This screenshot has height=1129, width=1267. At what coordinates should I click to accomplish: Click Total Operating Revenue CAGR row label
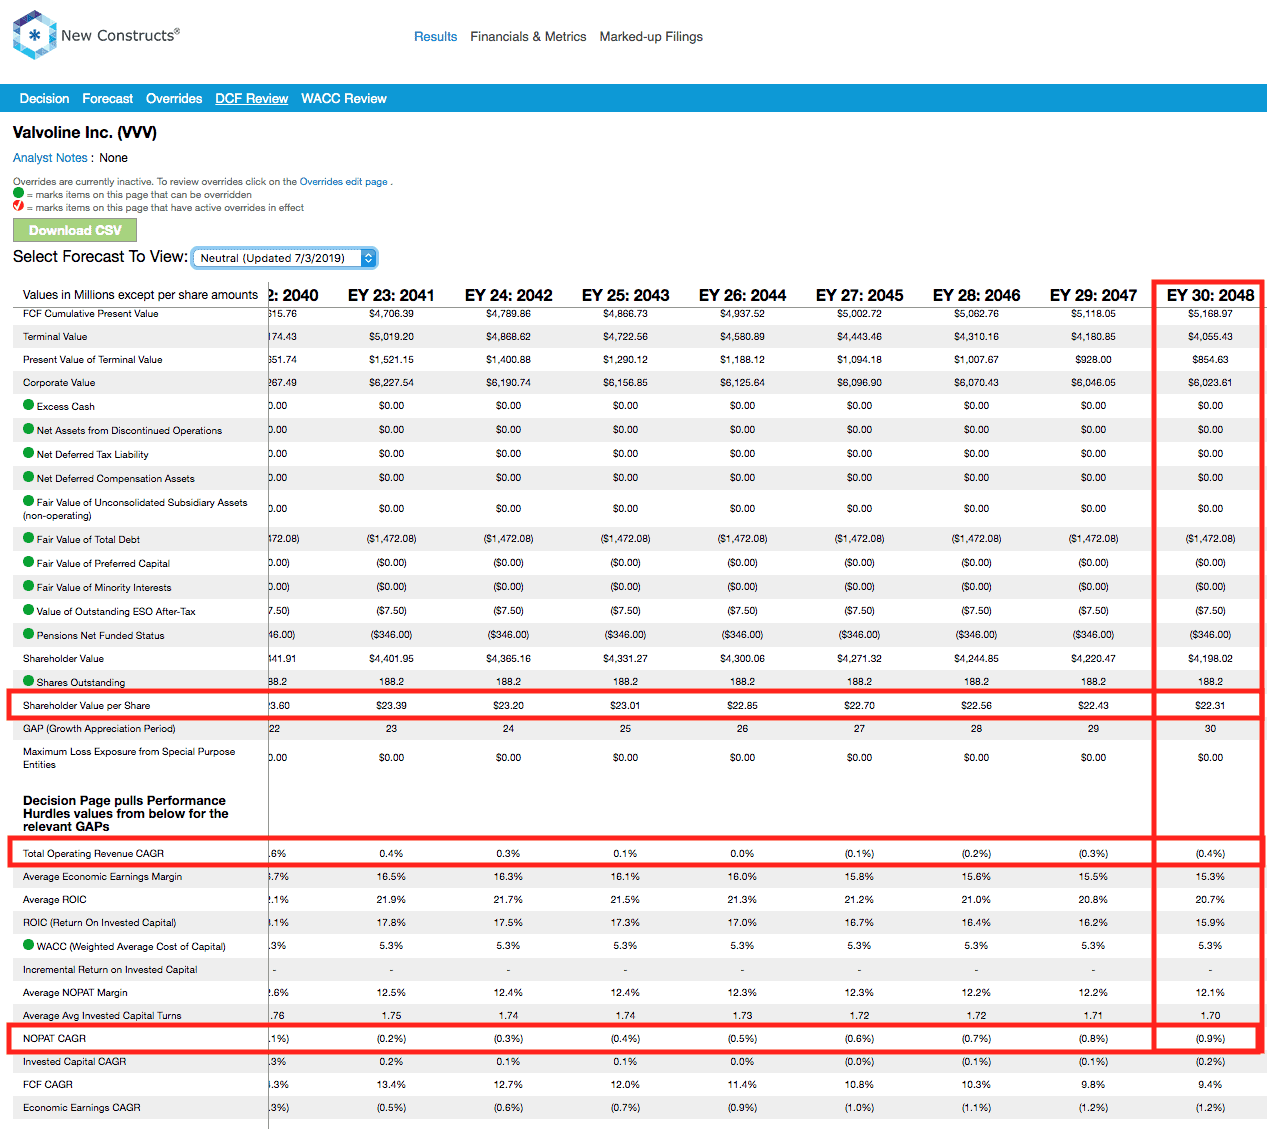tap(93, 853)
